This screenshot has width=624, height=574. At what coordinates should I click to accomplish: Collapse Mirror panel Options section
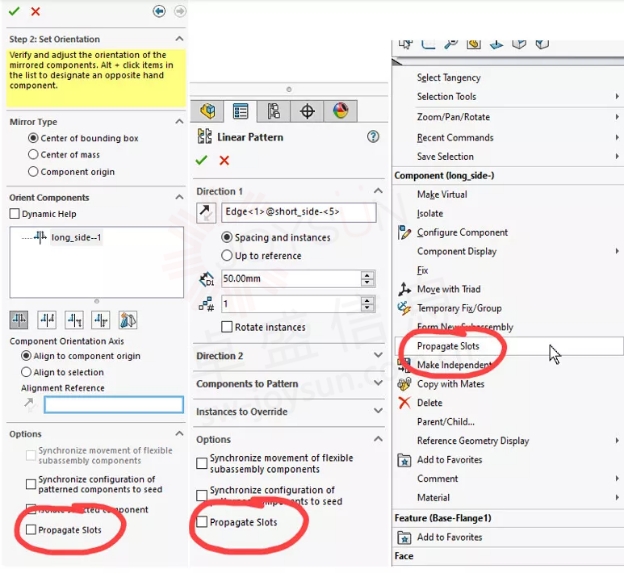tap(179, 433)
